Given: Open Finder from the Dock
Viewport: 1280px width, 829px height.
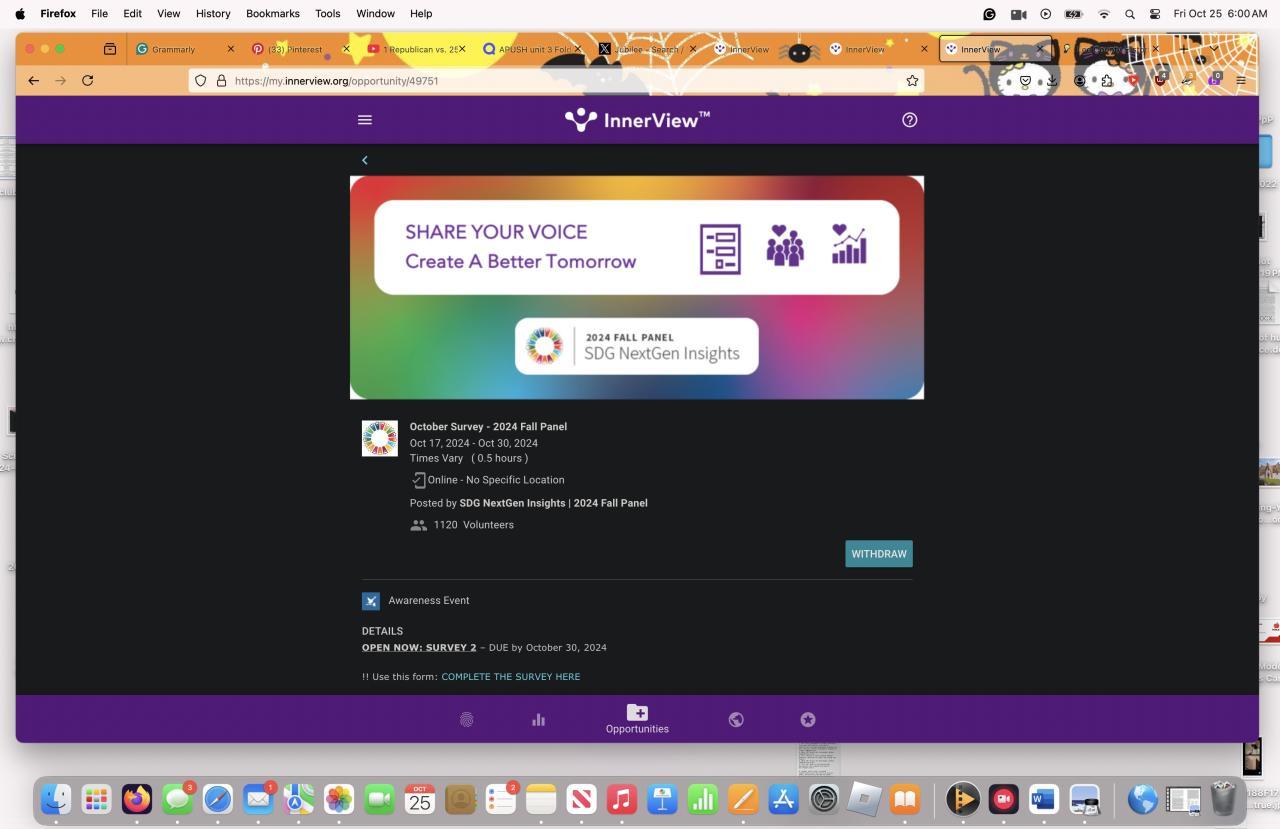Looking at the screenshot, I should (56, 799).
